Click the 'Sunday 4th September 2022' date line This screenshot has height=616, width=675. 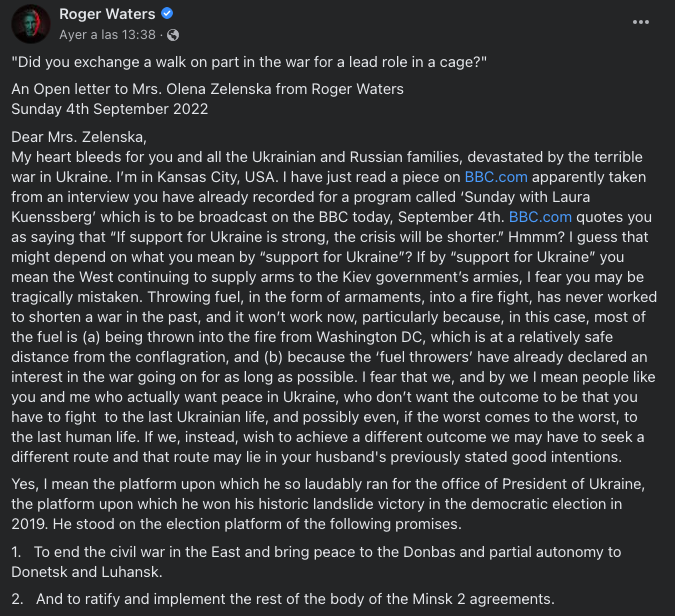point(110,109)
